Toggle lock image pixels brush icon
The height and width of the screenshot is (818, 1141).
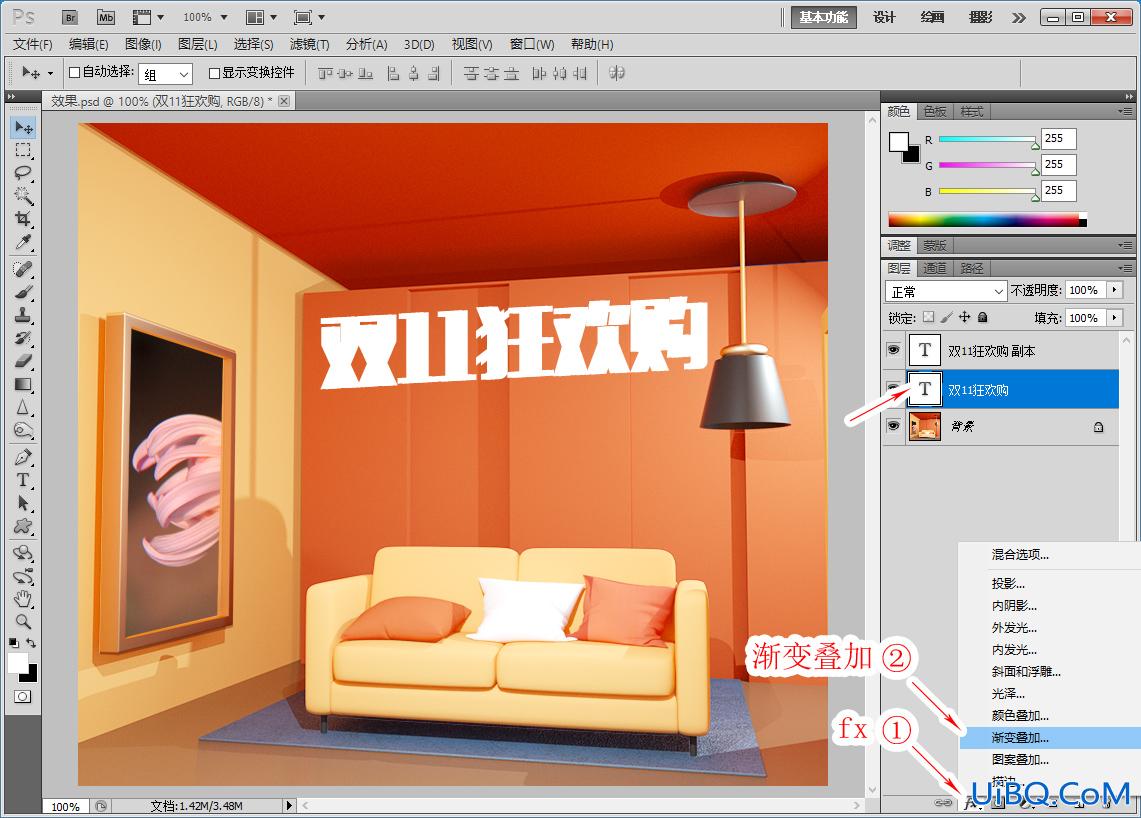pos(947,317)
